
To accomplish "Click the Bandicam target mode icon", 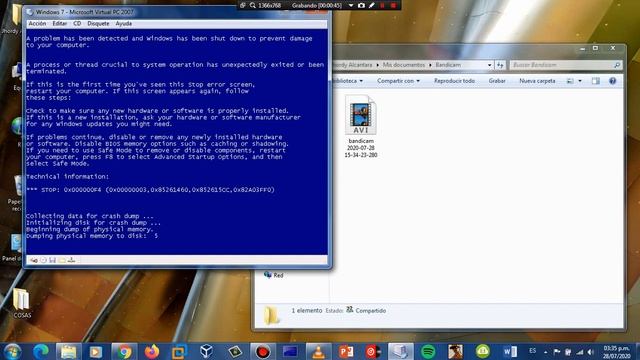I will (x=242, y=5).
